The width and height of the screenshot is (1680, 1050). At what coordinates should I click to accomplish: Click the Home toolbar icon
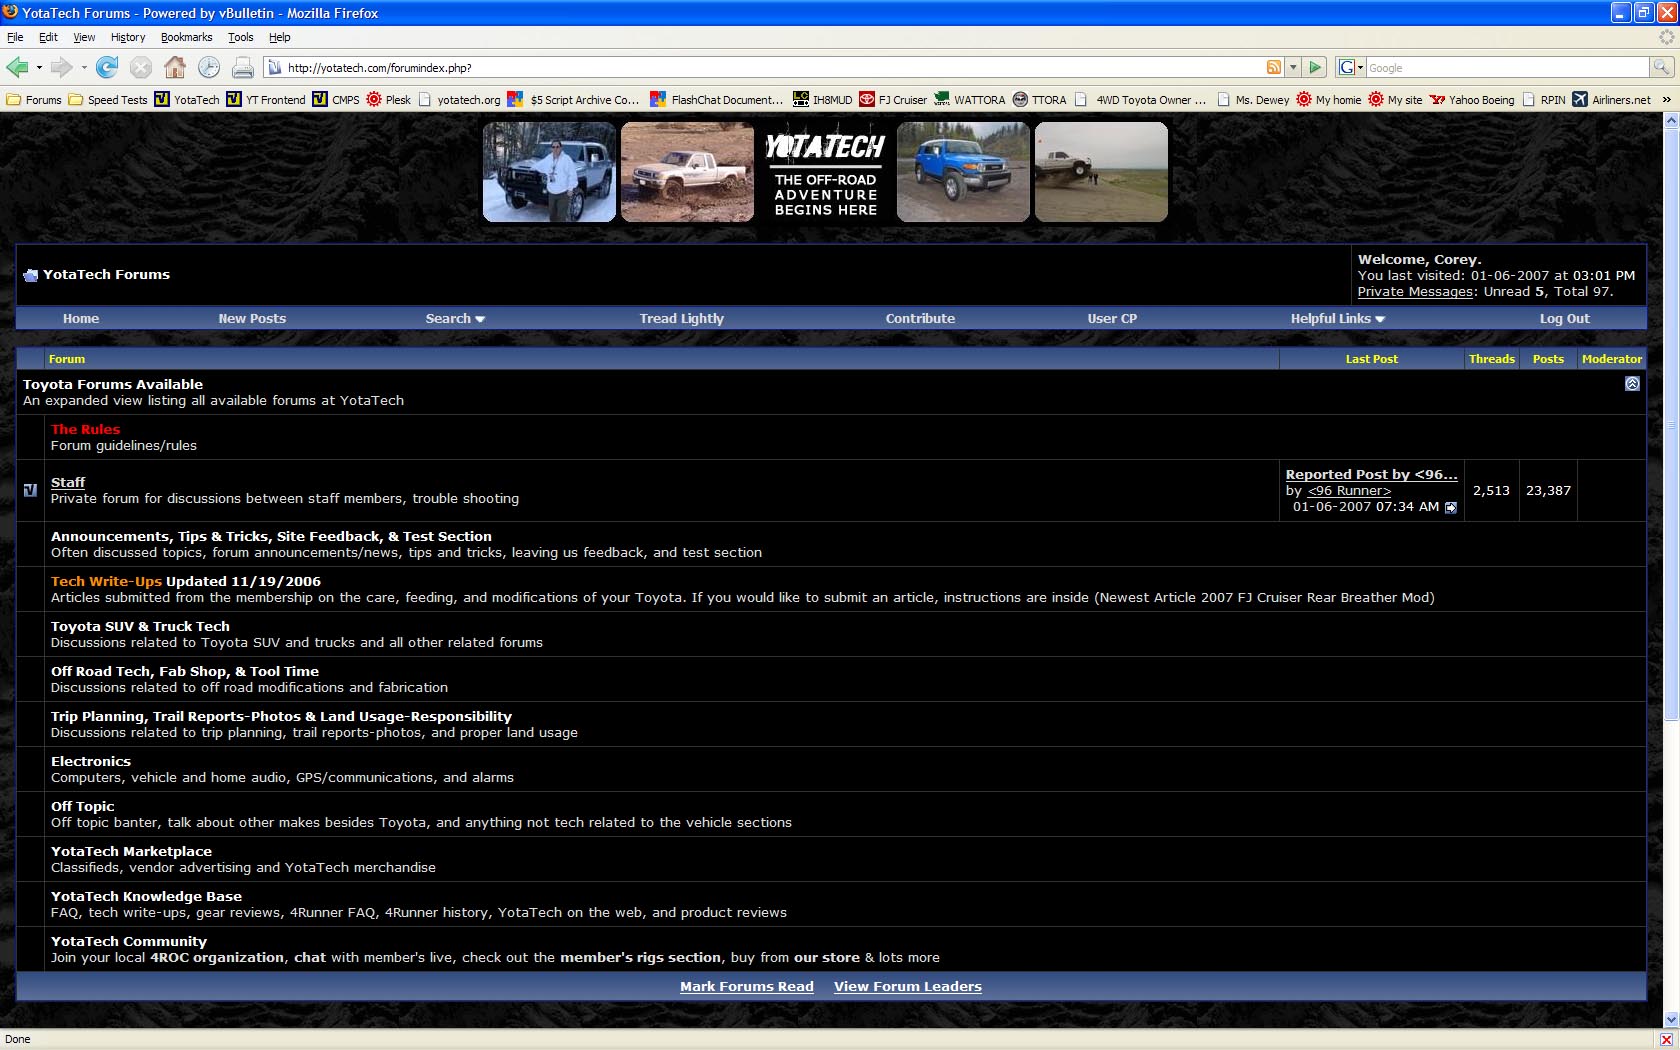(175, 67)
